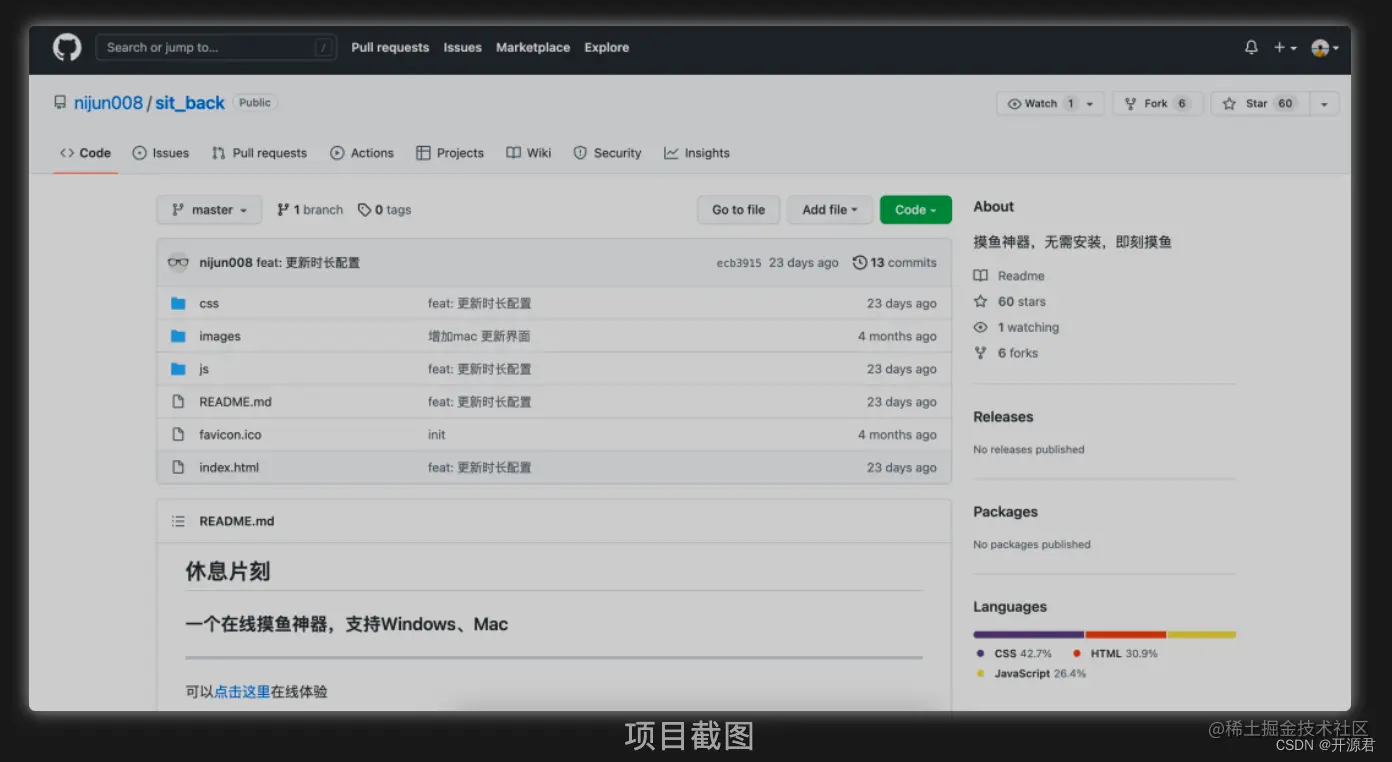
Task: Open the init commit message for favicon.ico
Action: pyautogui.click(x=437, y=435)
